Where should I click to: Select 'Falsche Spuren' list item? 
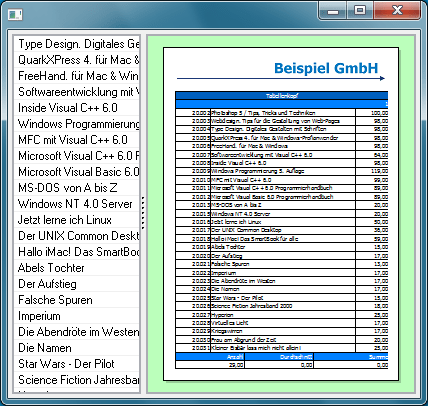77,300
